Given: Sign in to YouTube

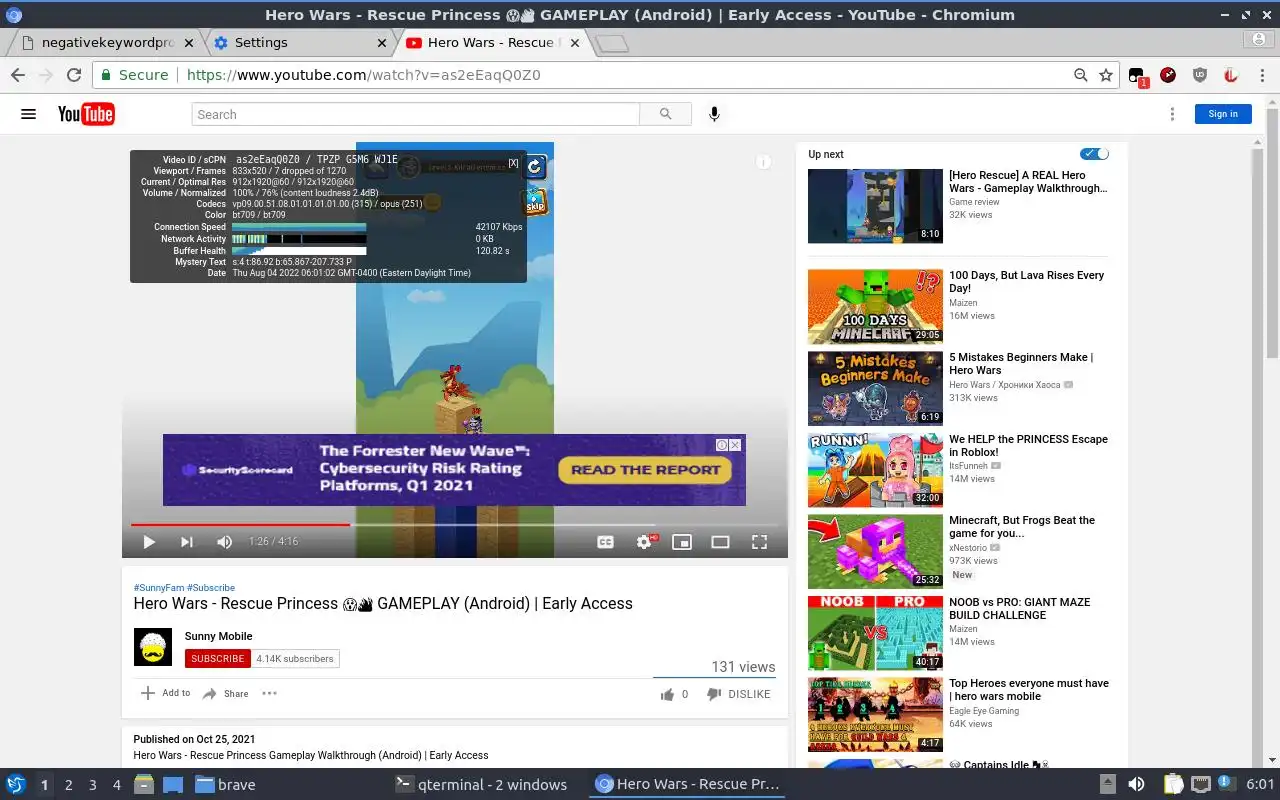Looking at the screenshot, I should point(1223,114).
